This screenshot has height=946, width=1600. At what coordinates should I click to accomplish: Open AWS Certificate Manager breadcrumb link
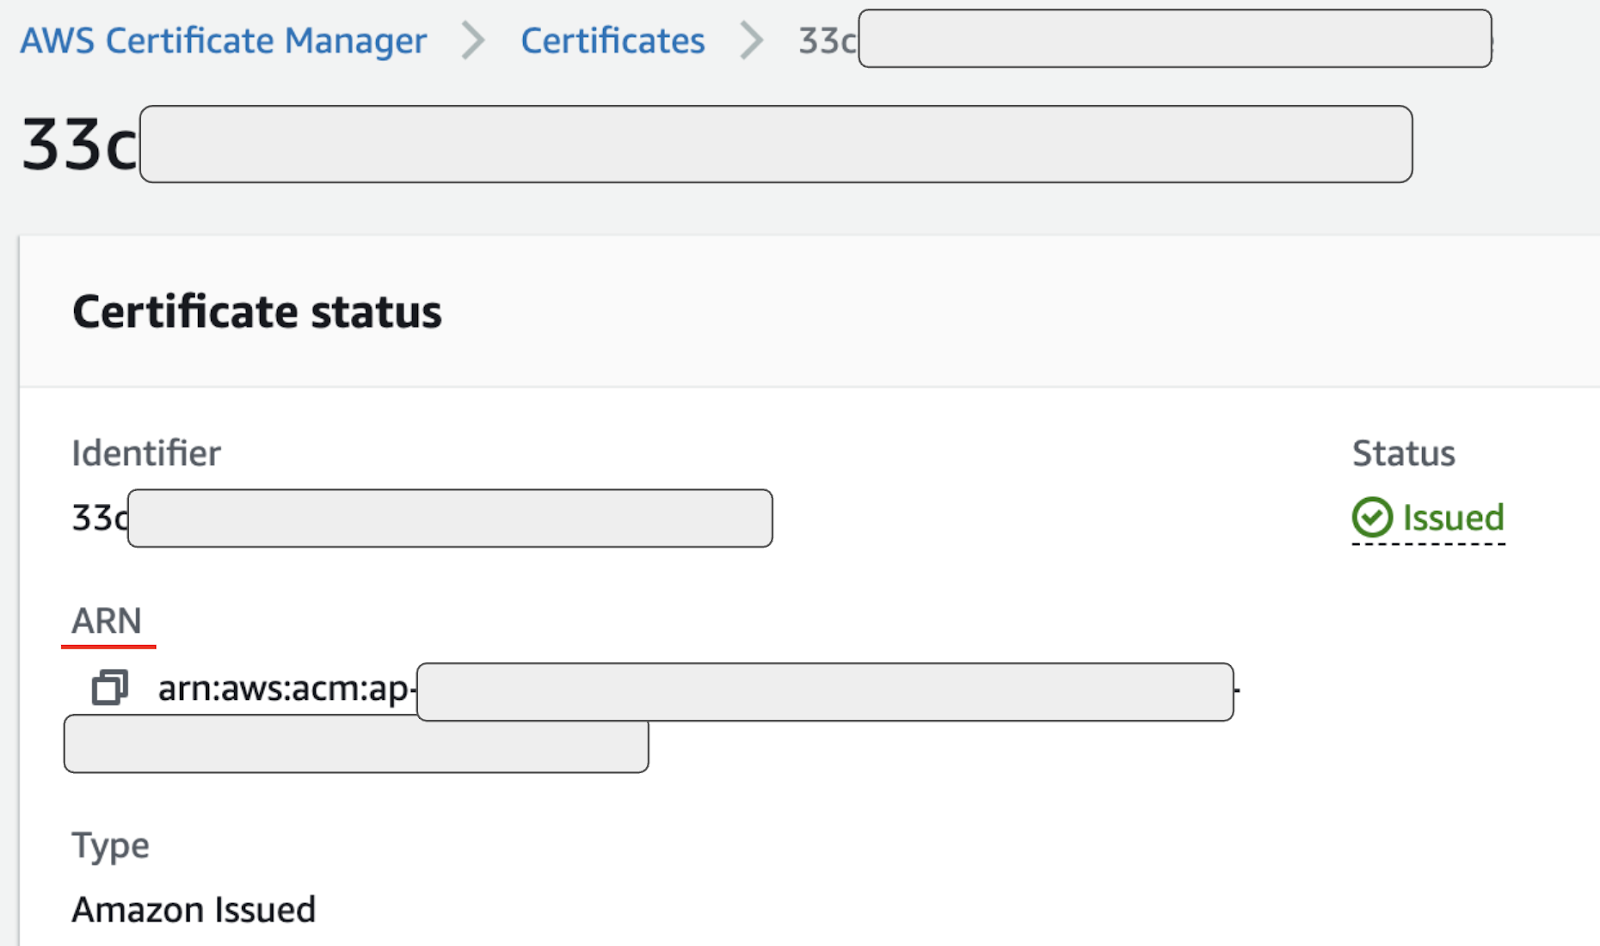[224, 41]
